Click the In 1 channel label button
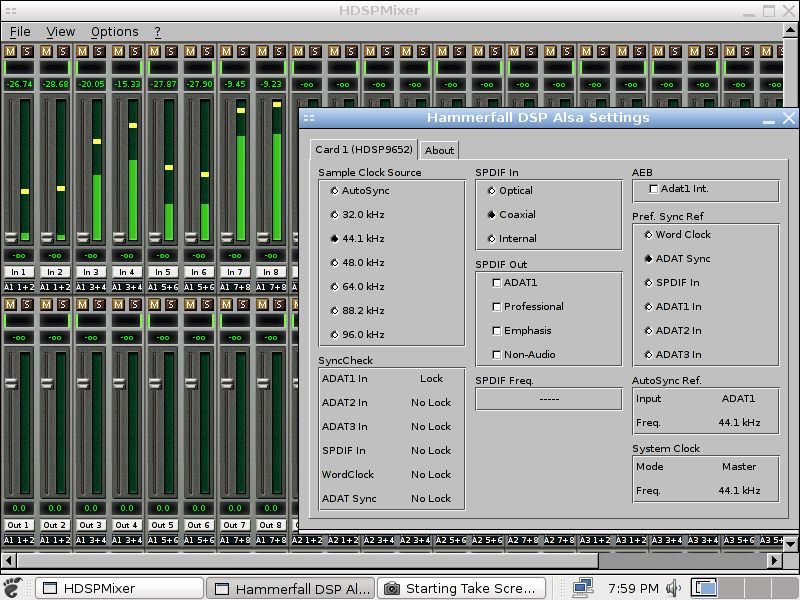The width and height of the screenshot is (800, 600). pyautogui.click(x=18, y=272)
